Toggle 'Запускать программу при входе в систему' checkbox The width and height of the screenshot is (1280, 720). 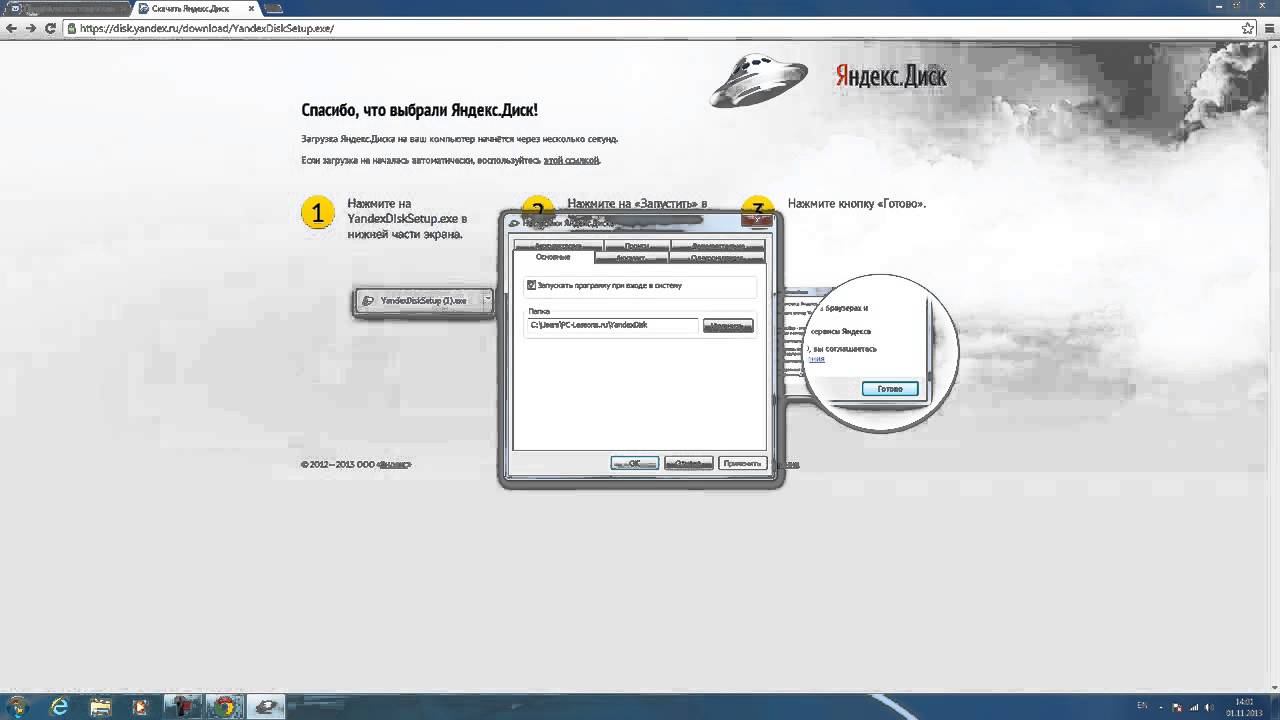532,285
